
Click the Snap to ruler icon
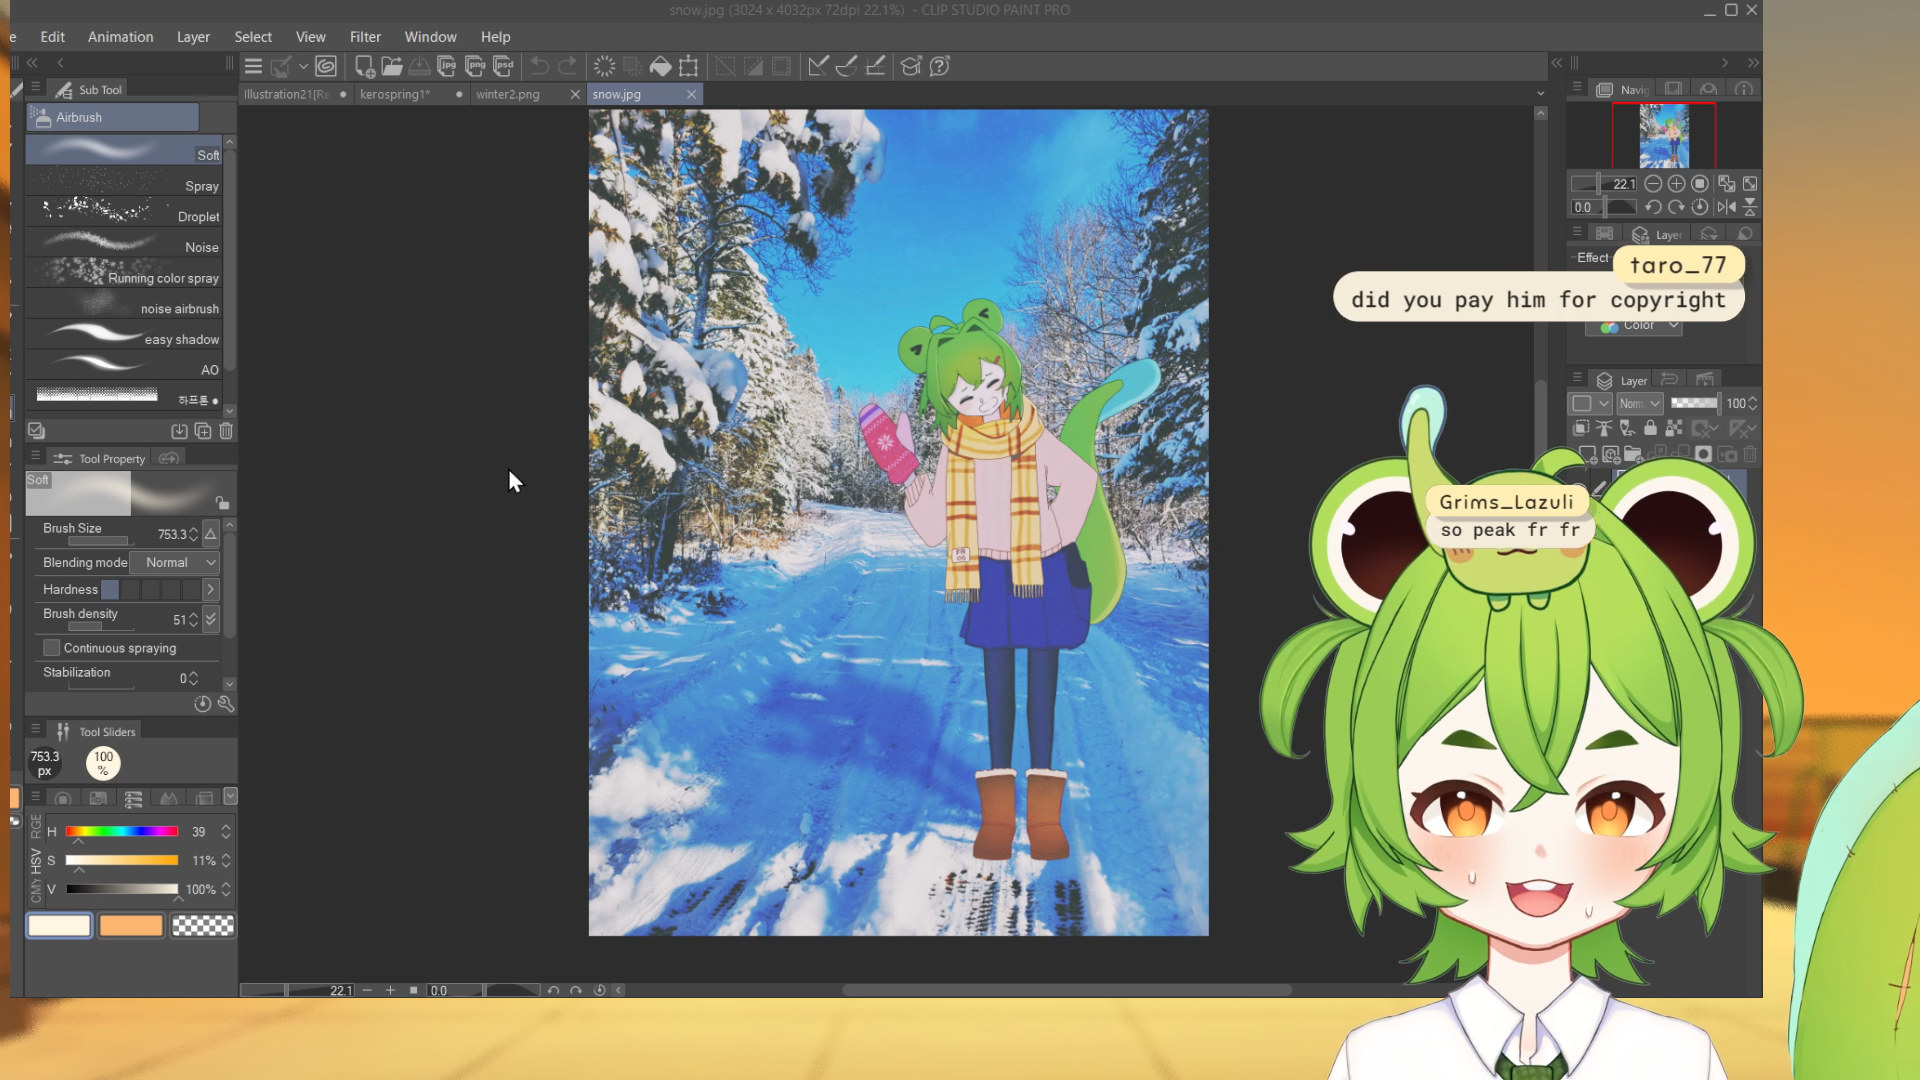click(x=818, y=66)
